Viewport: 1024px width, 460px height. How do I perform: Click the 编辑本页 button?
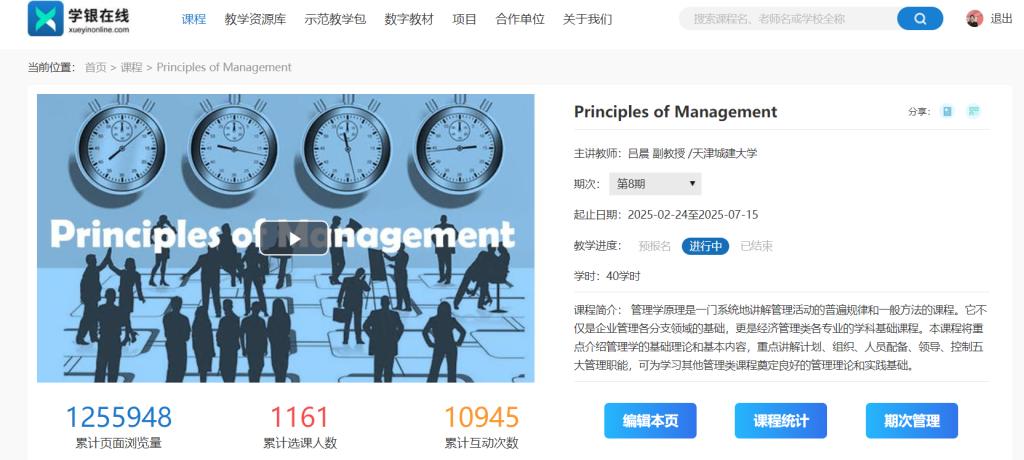pyautogui.click(x=650, y=421)
